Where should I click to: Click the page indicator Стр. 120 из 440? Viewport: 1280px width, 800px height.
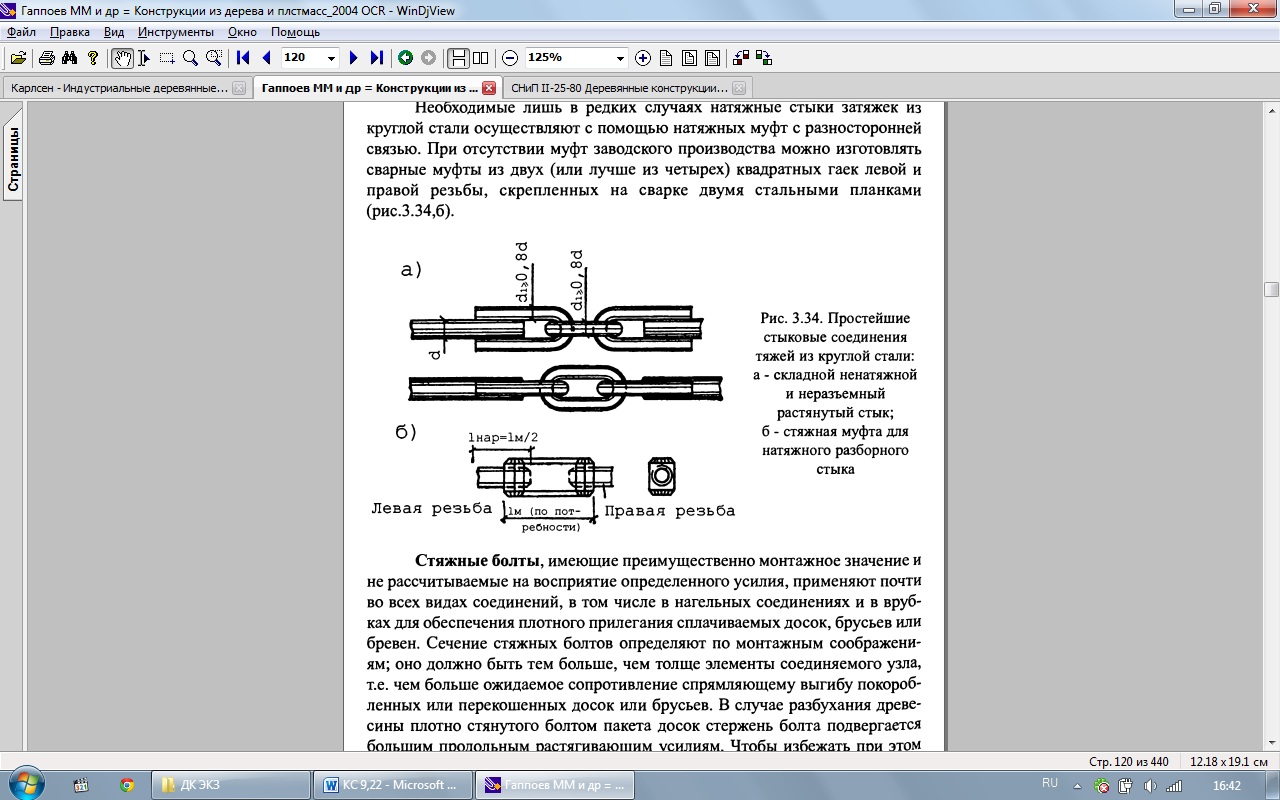coord(1130,761)
